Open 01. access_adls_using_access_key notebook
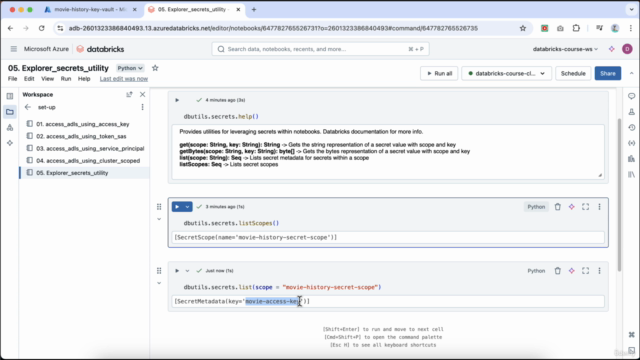The width and height of the screenshot is (640, 360). [x=84, y=124]
